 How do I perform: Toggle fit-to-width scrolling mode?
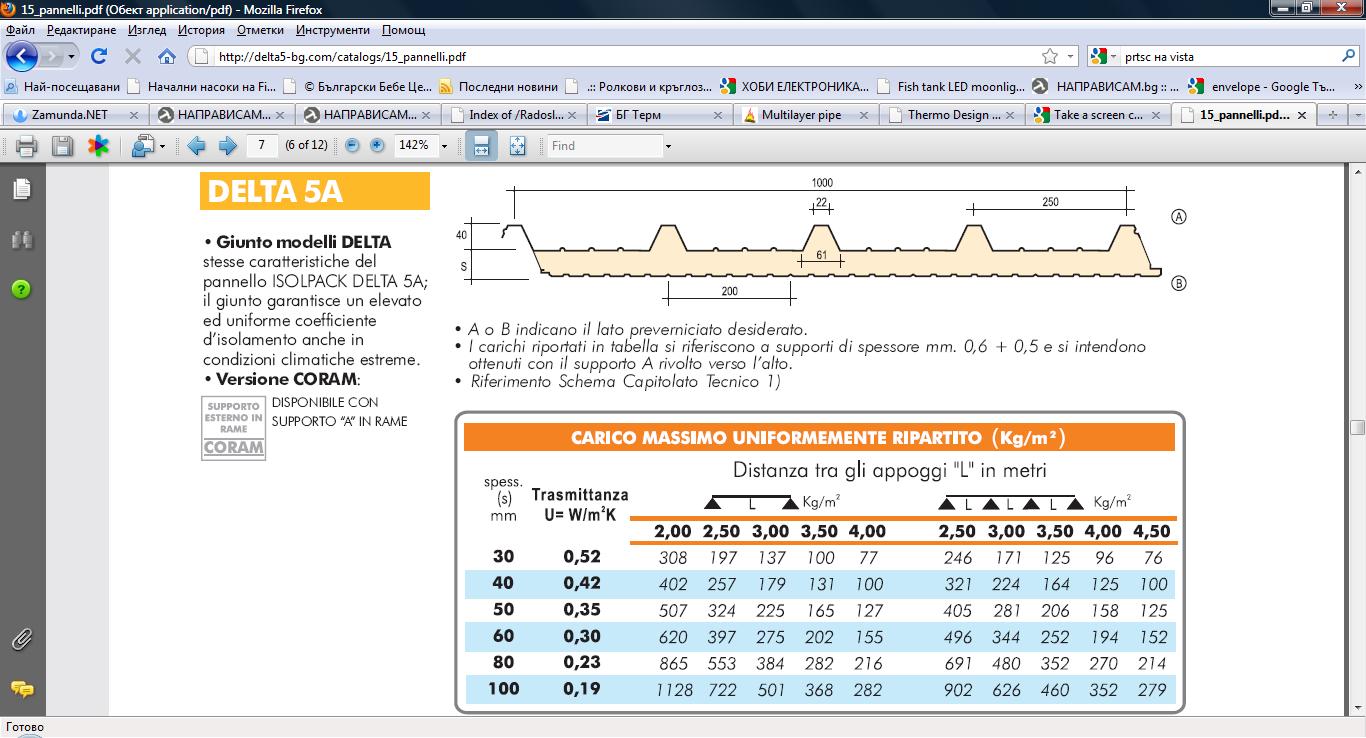(x=481, y=146)
